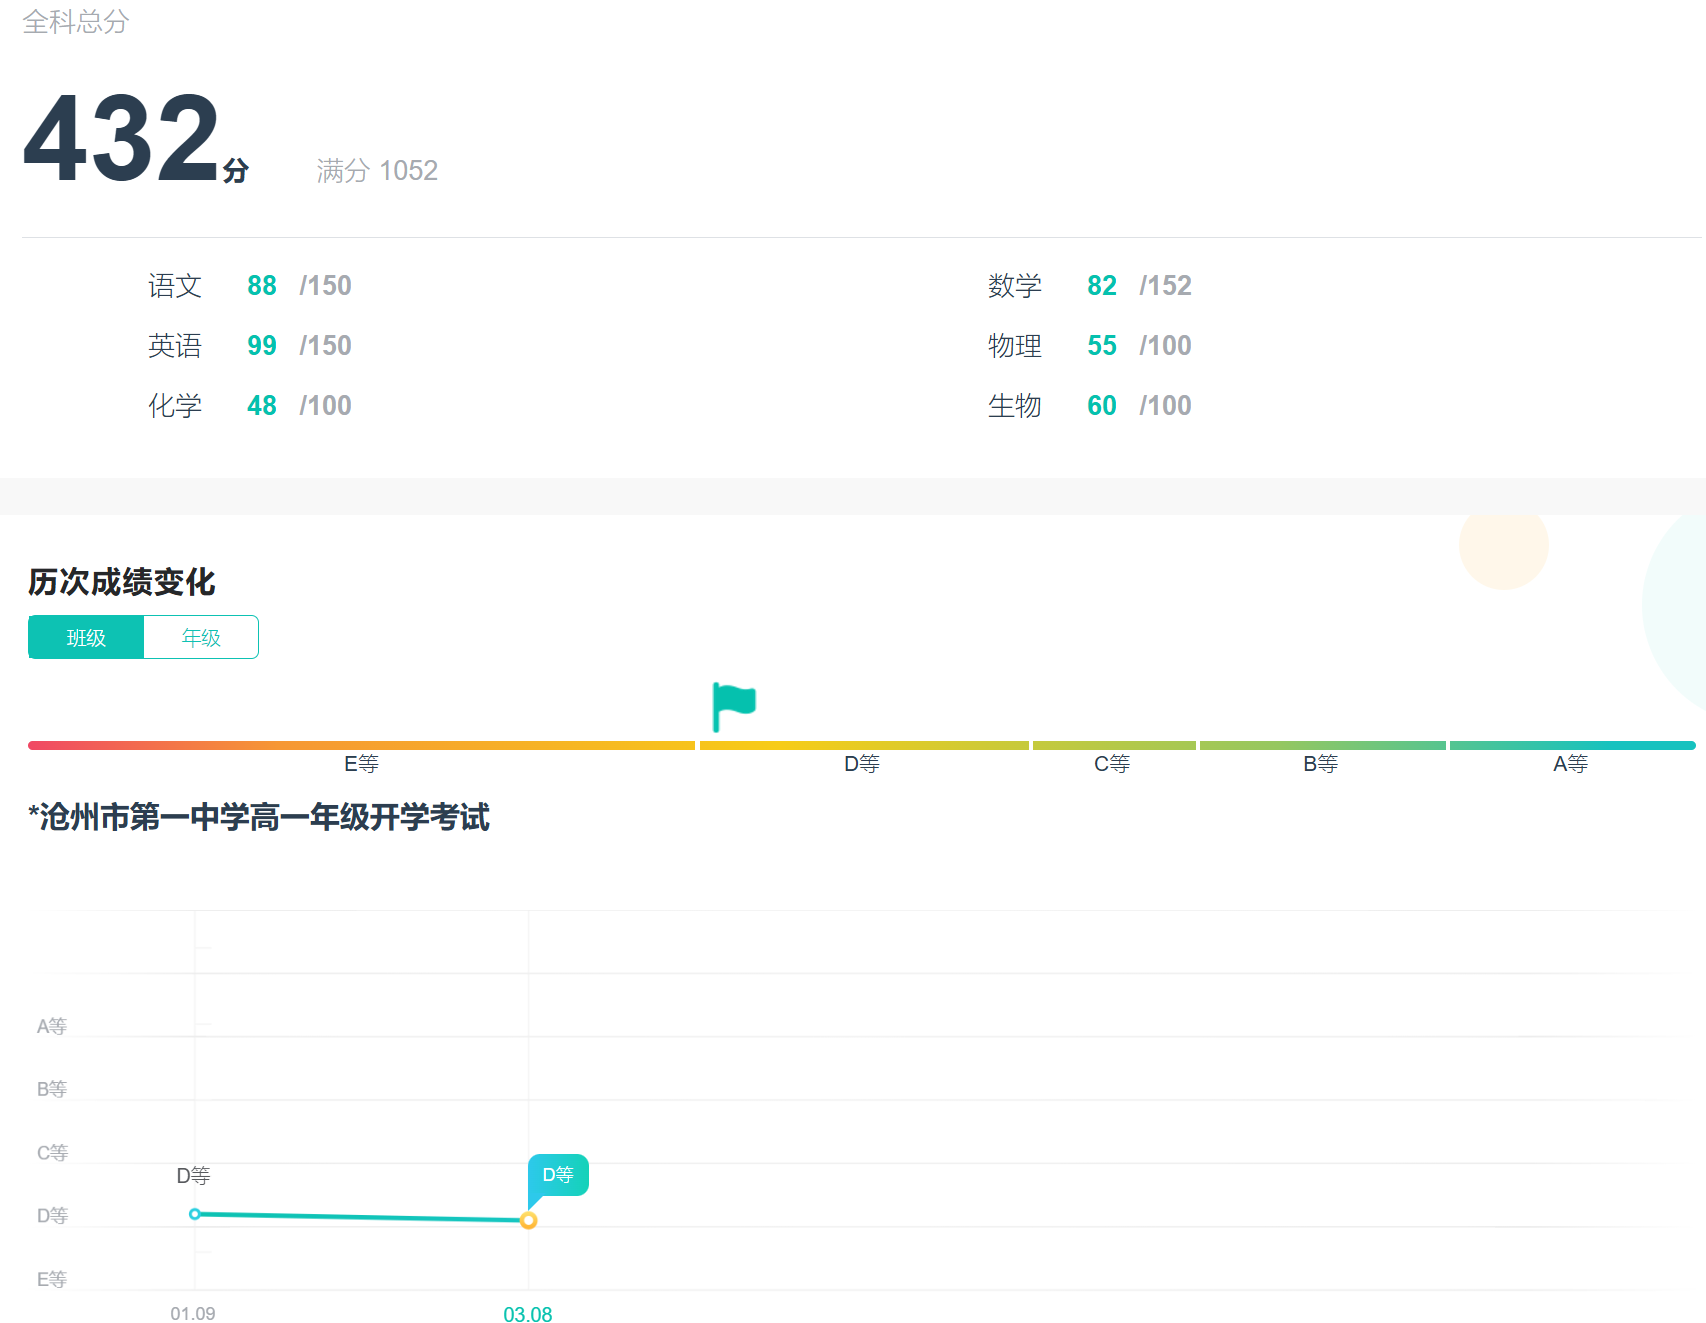Switch to the 年级 tab
Image resolution: width=1706 pixels, height=1323 pixels.
(x=201, y=637)
